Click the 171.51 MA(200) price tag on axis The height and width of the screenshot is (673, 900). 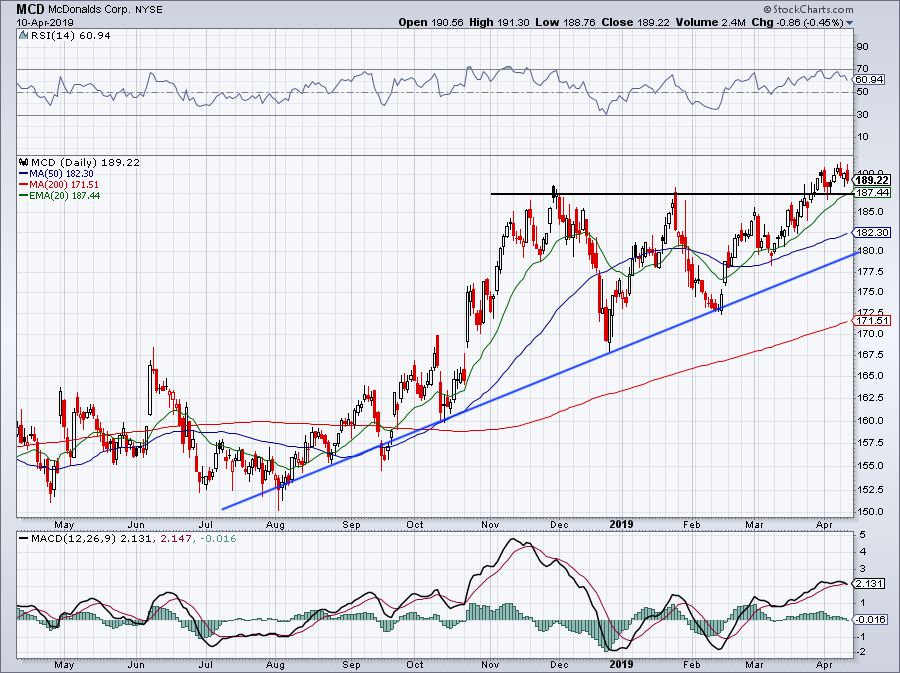pos(872,321)
